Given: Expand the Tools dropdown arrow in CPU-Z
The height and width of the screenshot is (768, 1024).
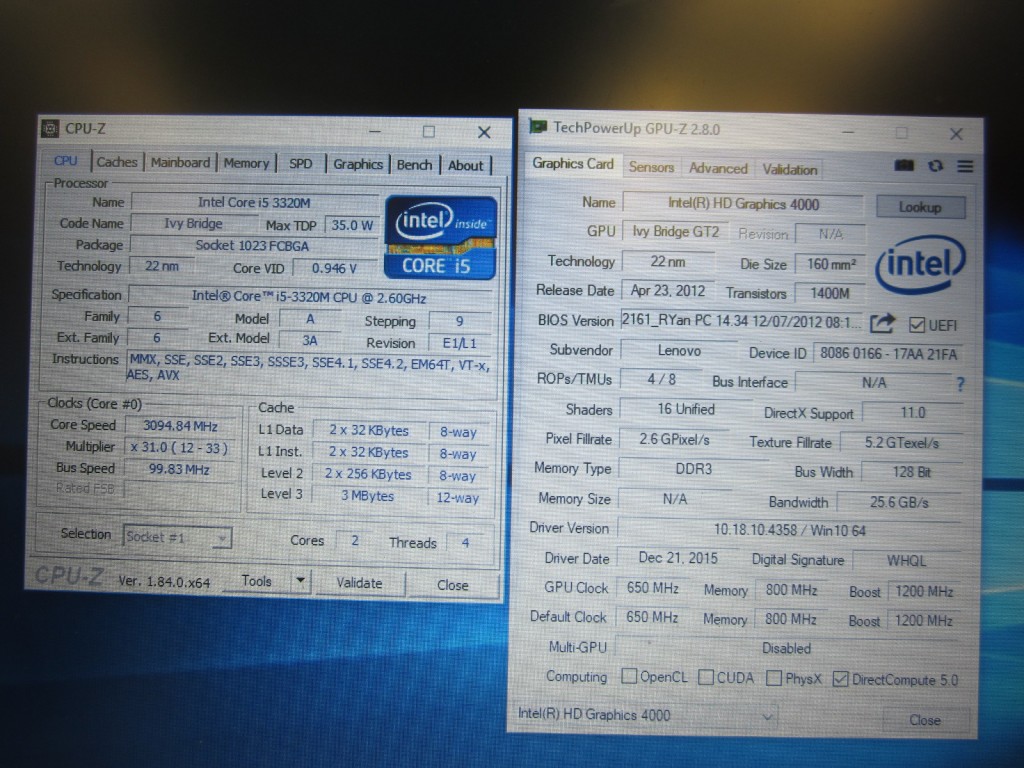Looking at the screenshot, I should [x=300, y=581].
